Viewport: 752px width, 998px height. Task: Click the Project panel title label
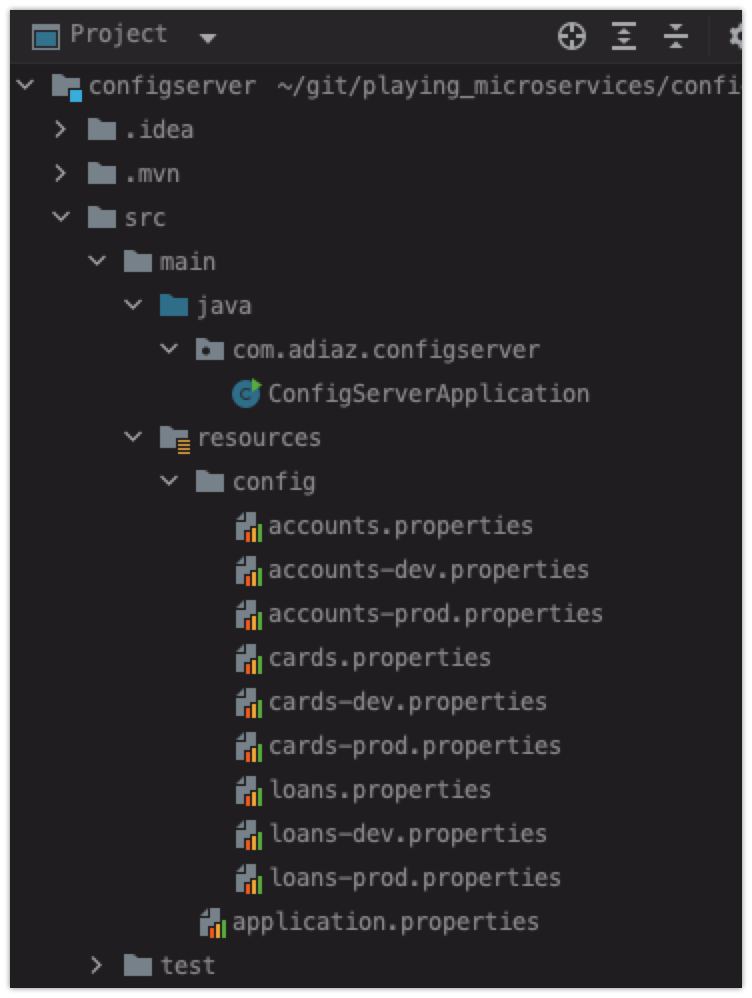point(118,34)
